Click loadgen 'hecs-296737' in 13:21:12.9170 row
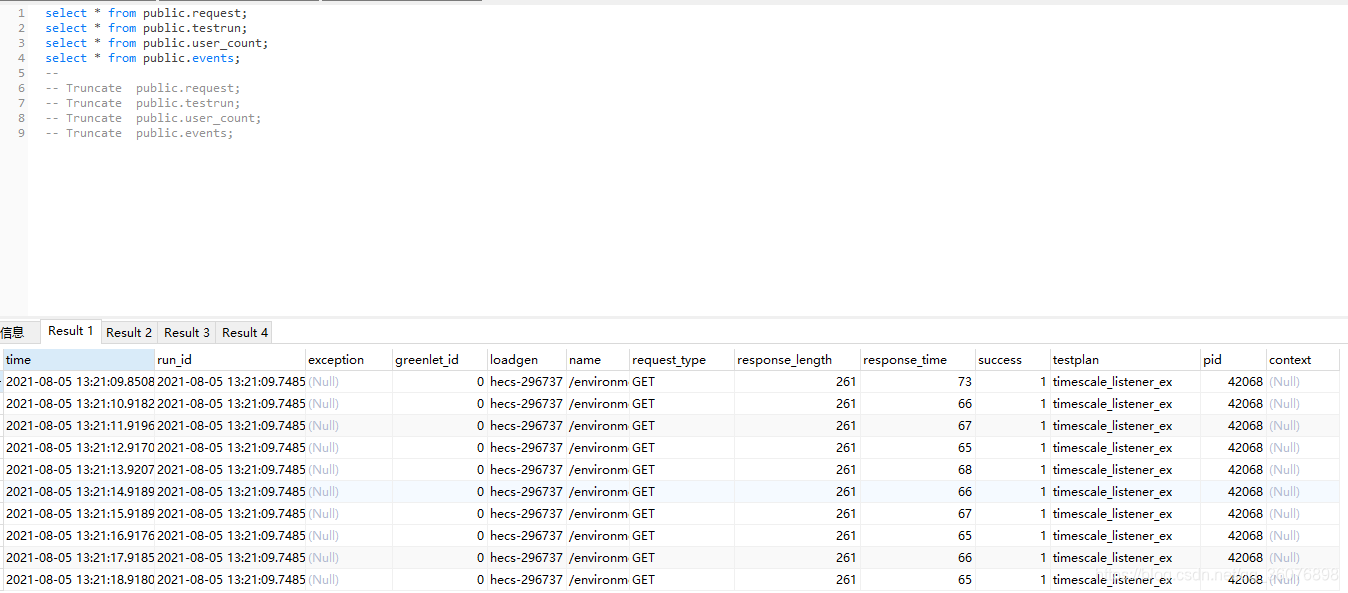Viewport: 1348px width, 593px height. click(x=527, y=448)
